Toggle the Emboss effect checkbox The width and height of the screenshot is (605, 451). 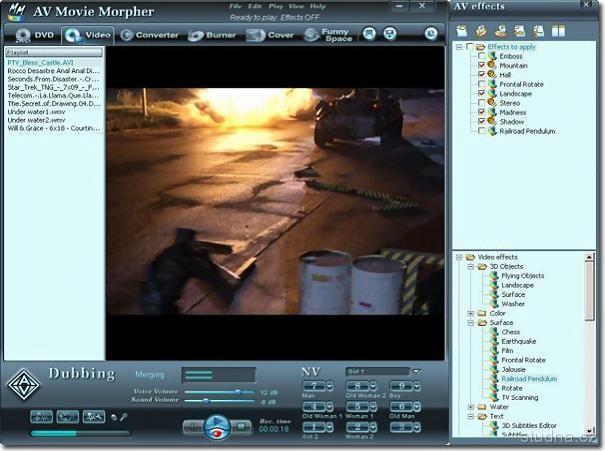pos(481,56)
